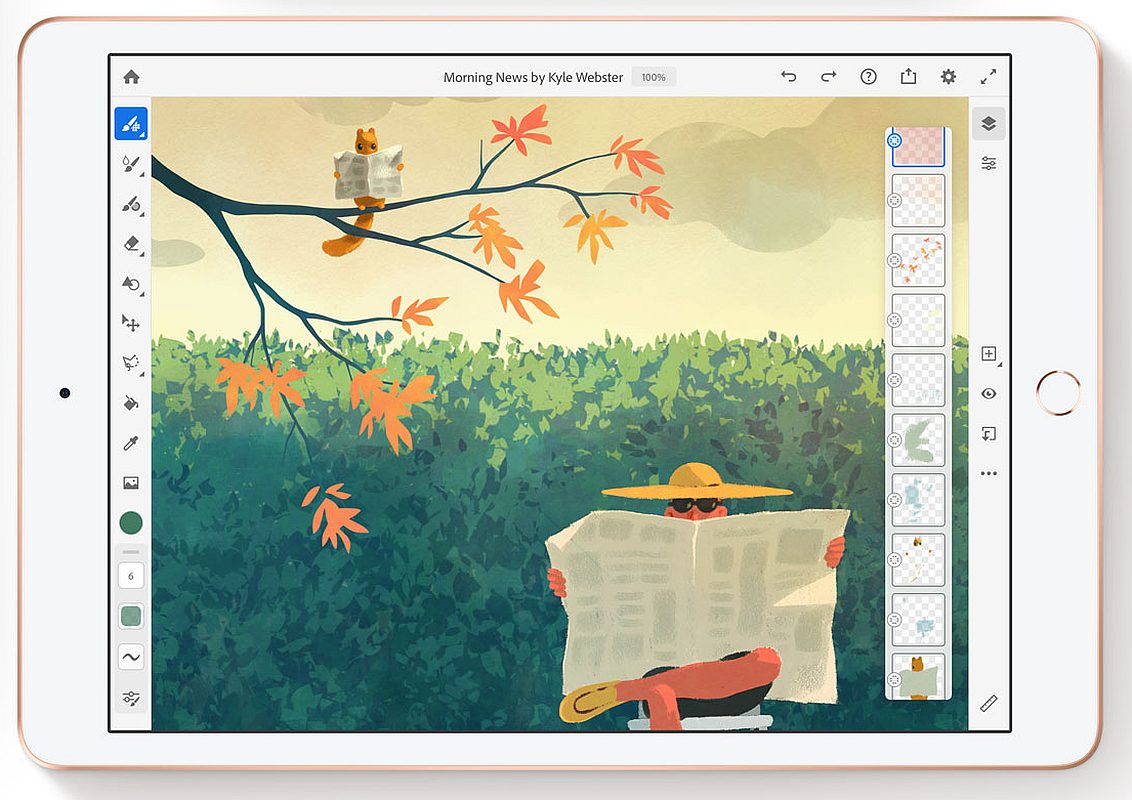Select the top pink selected layer thumbnail

[918, 147]
